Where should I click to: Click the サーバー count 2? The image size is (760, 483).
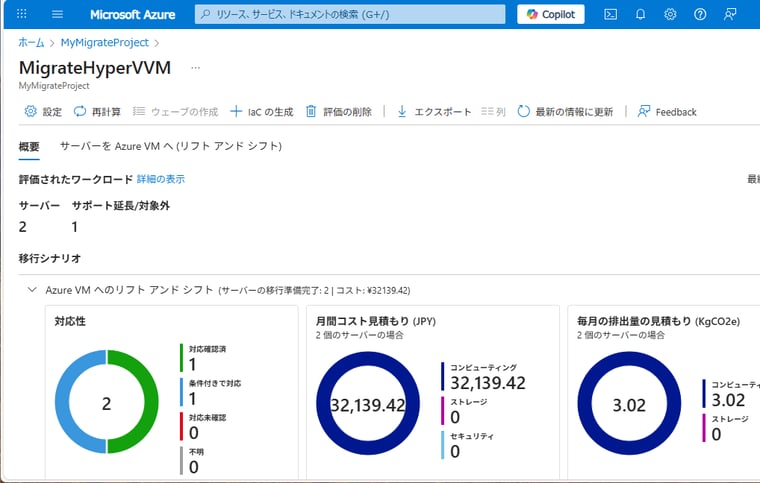pos(23,227)
